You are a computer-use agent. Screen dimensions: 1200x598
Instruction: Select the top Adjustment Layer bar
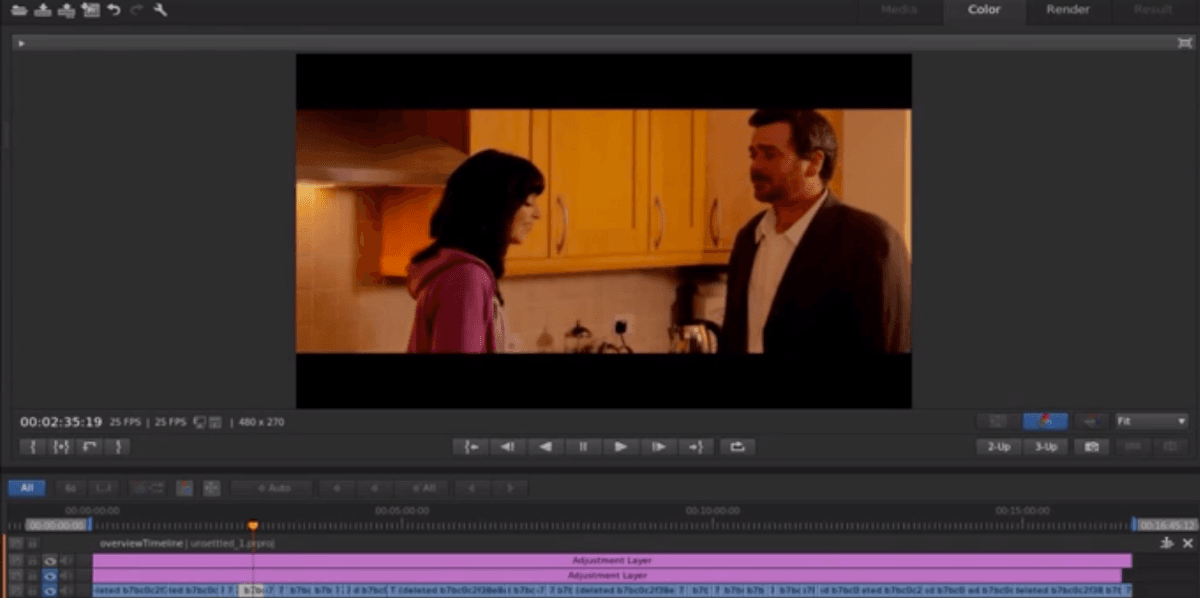[612, 561]
